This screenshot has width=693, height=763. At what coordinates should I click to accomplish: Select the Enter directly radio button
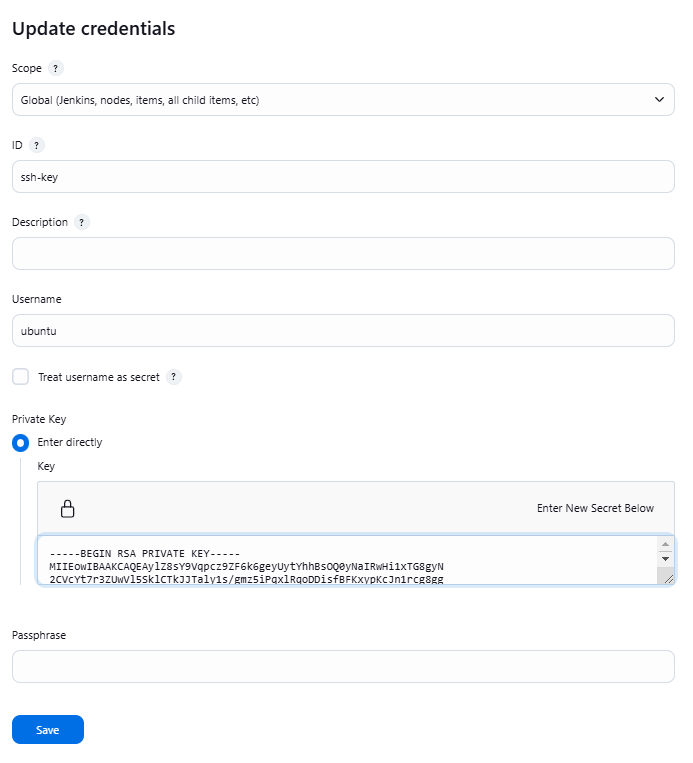coord(20,443)
